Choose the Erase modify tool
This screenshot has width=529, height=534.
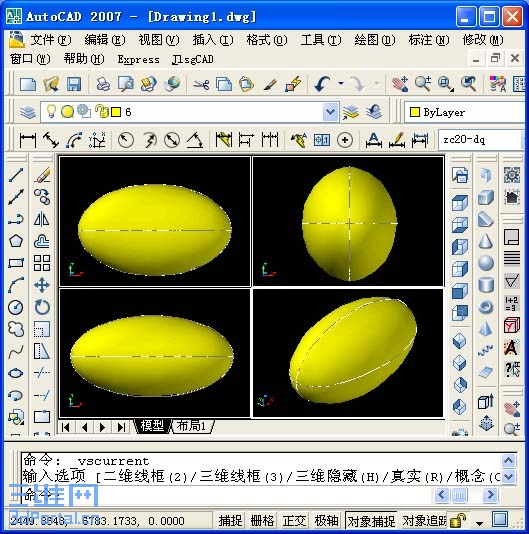pos(42,175)
